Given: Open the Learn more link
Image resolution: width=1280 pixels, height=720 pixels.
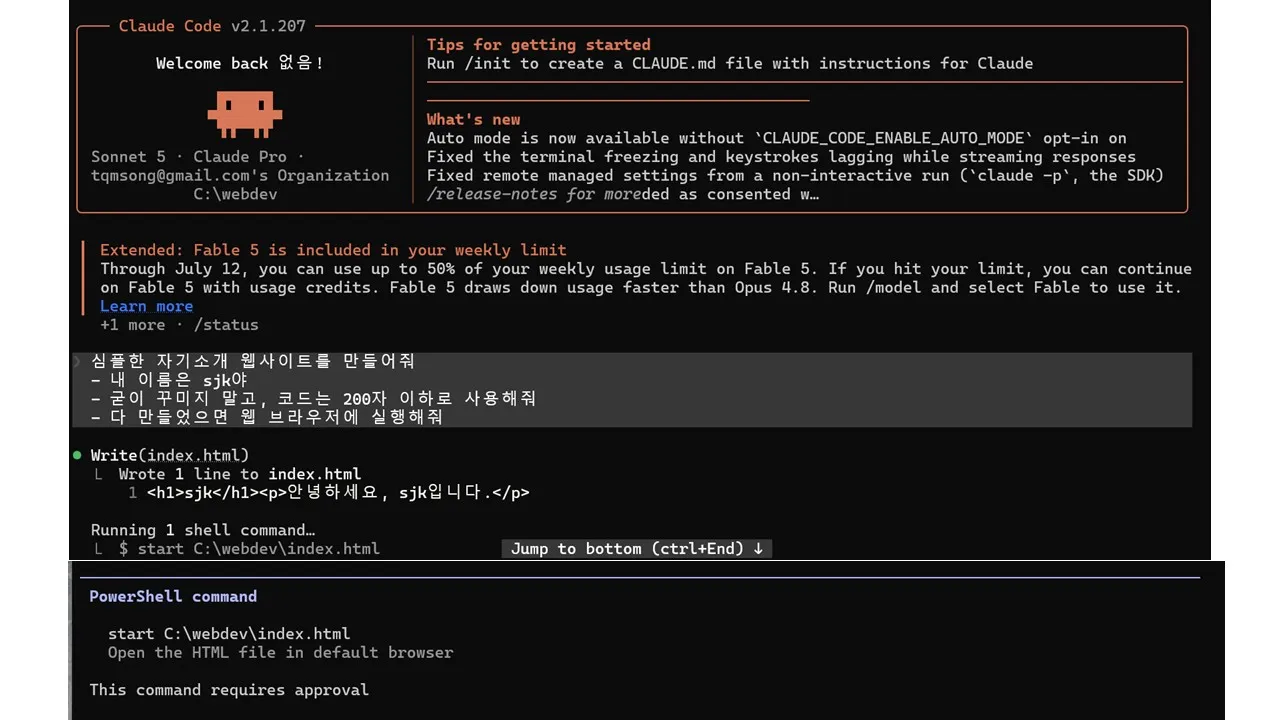Looking at the screenshot, I should pos(146,306).
